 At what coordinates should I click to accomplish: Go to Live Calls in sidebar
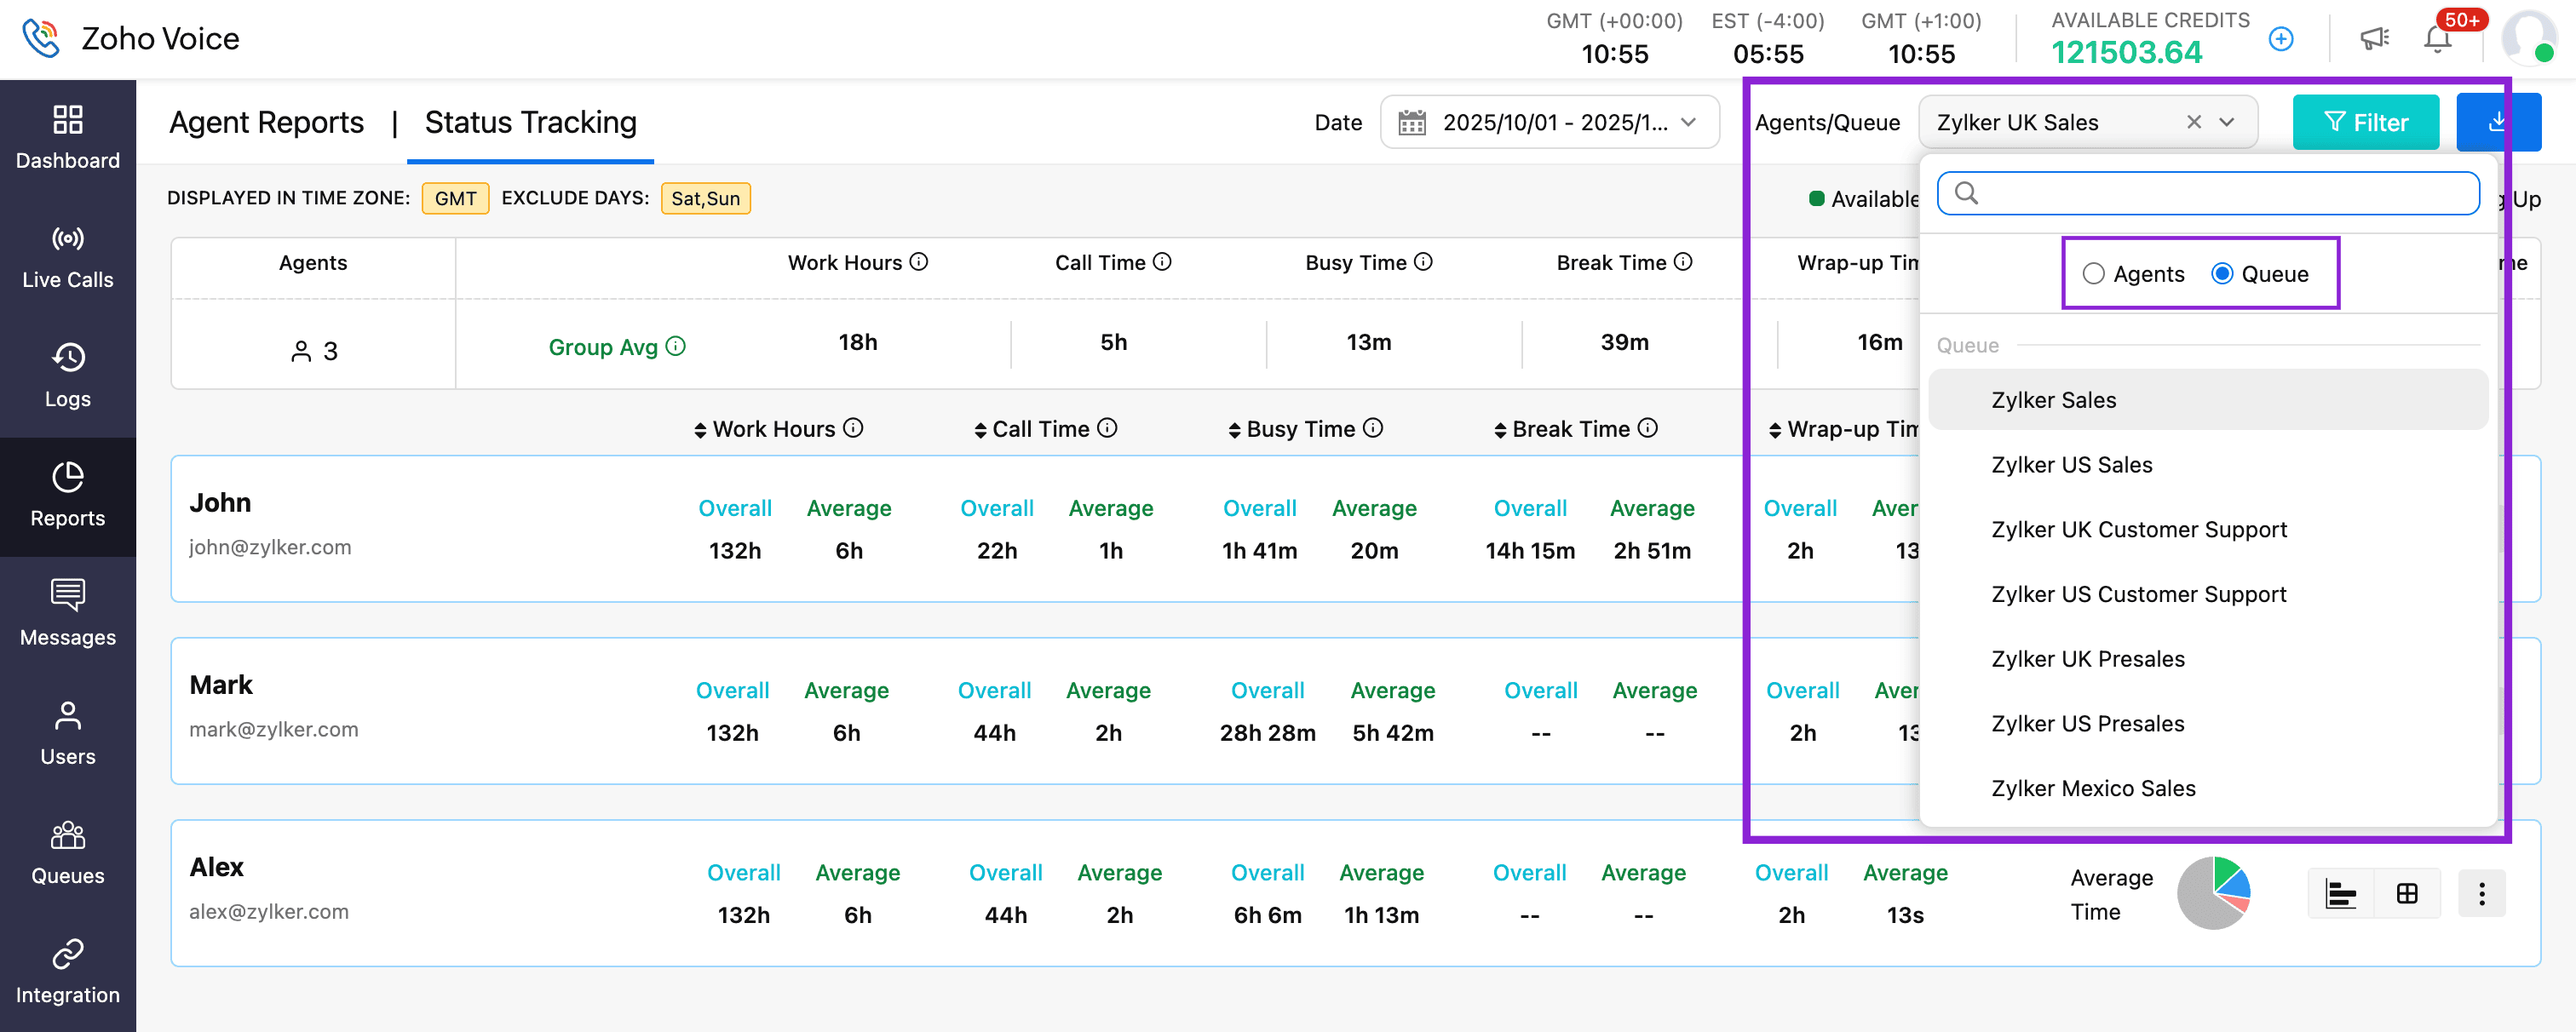click(67, 239)
